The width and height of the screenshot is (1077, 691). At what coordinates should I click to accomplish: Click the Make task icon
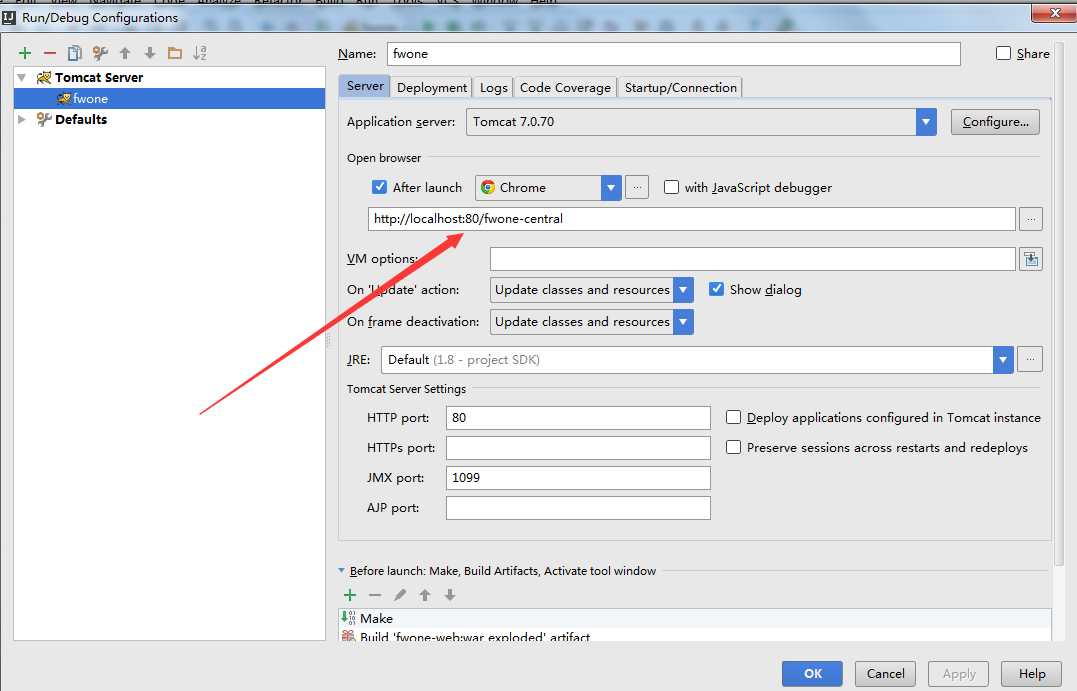coord(349,618)
